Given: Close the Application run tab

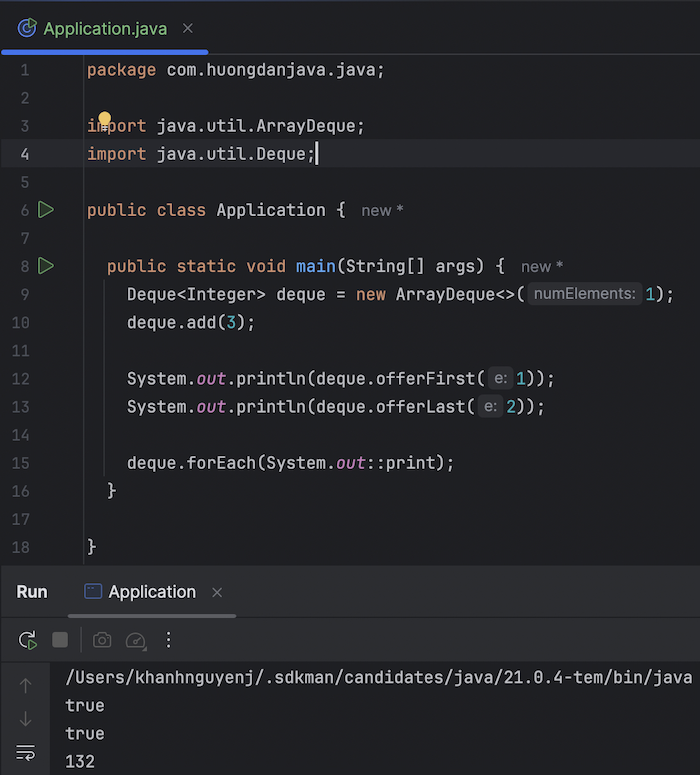Looking at the screenshot, I should pyautogui.click(x=217, y=593).
